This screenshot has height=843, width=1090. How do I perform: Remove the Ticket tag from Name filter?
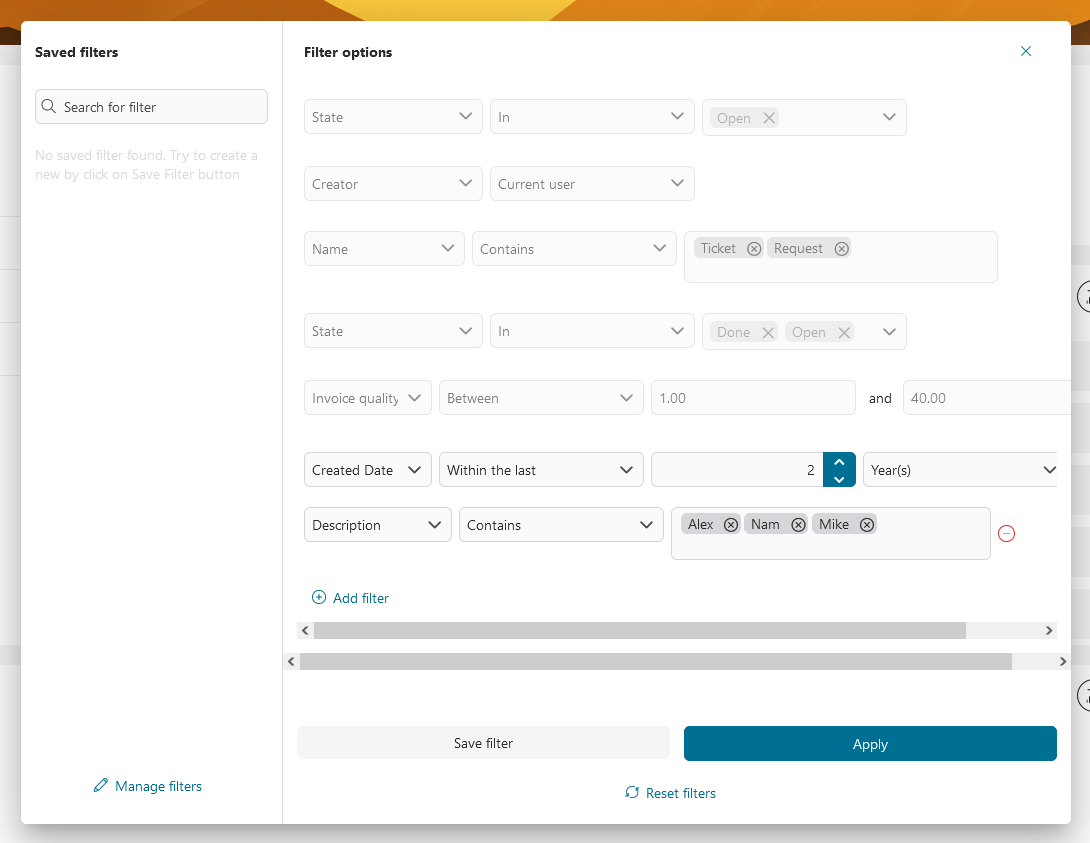click(753, 248)
